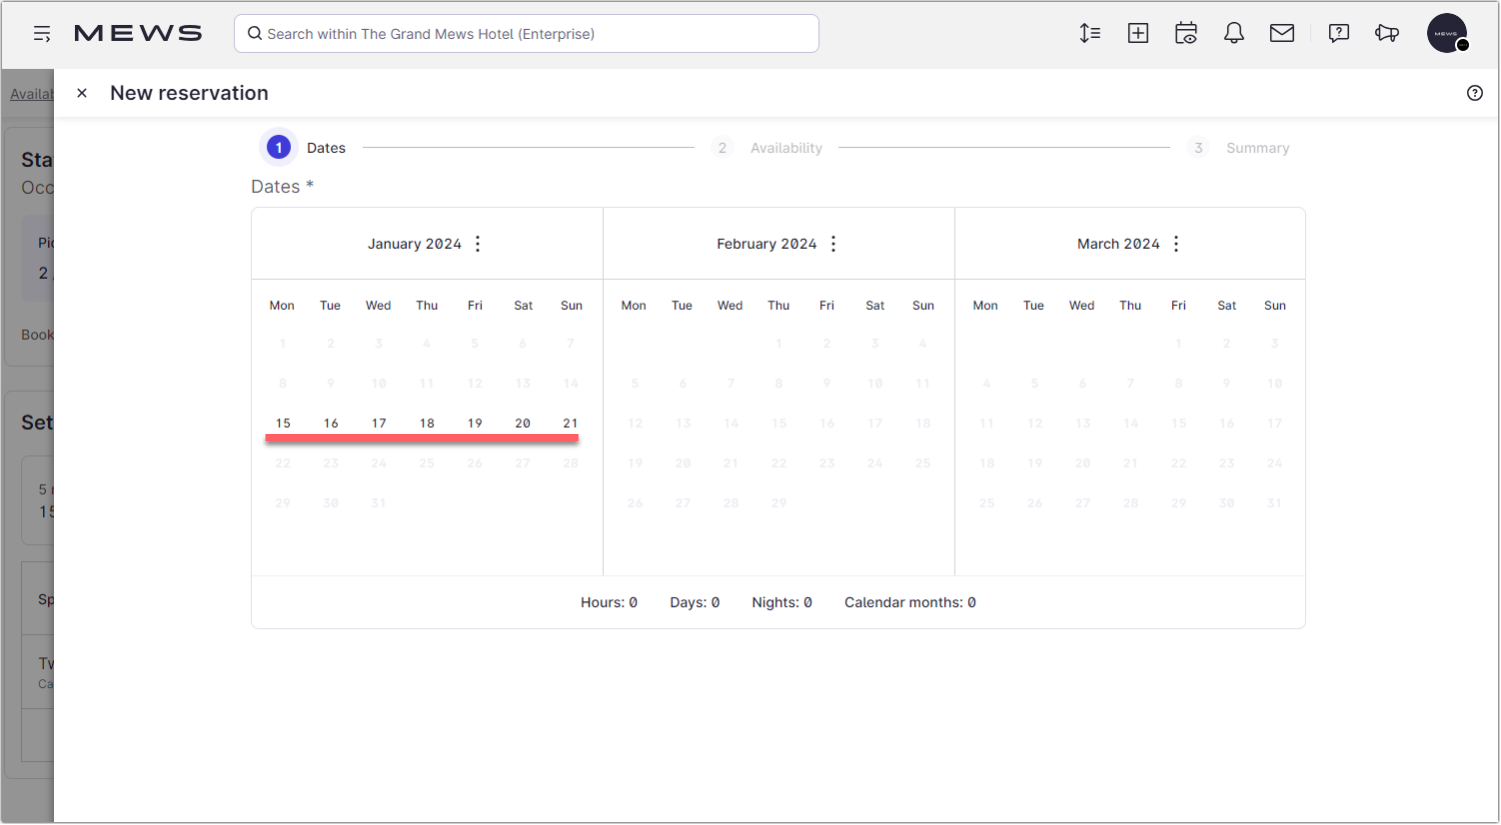Click the plus box create icon
The height and width of the screenshot is (825, 1501).
click(1138, 34)
